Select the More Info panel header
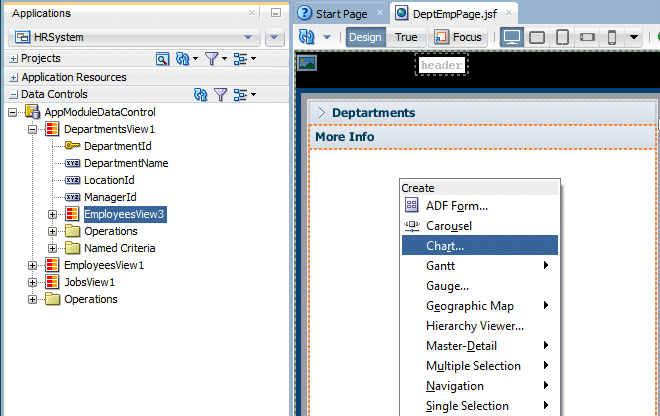The height and width of the screenshot is (416, 660). 483,137
